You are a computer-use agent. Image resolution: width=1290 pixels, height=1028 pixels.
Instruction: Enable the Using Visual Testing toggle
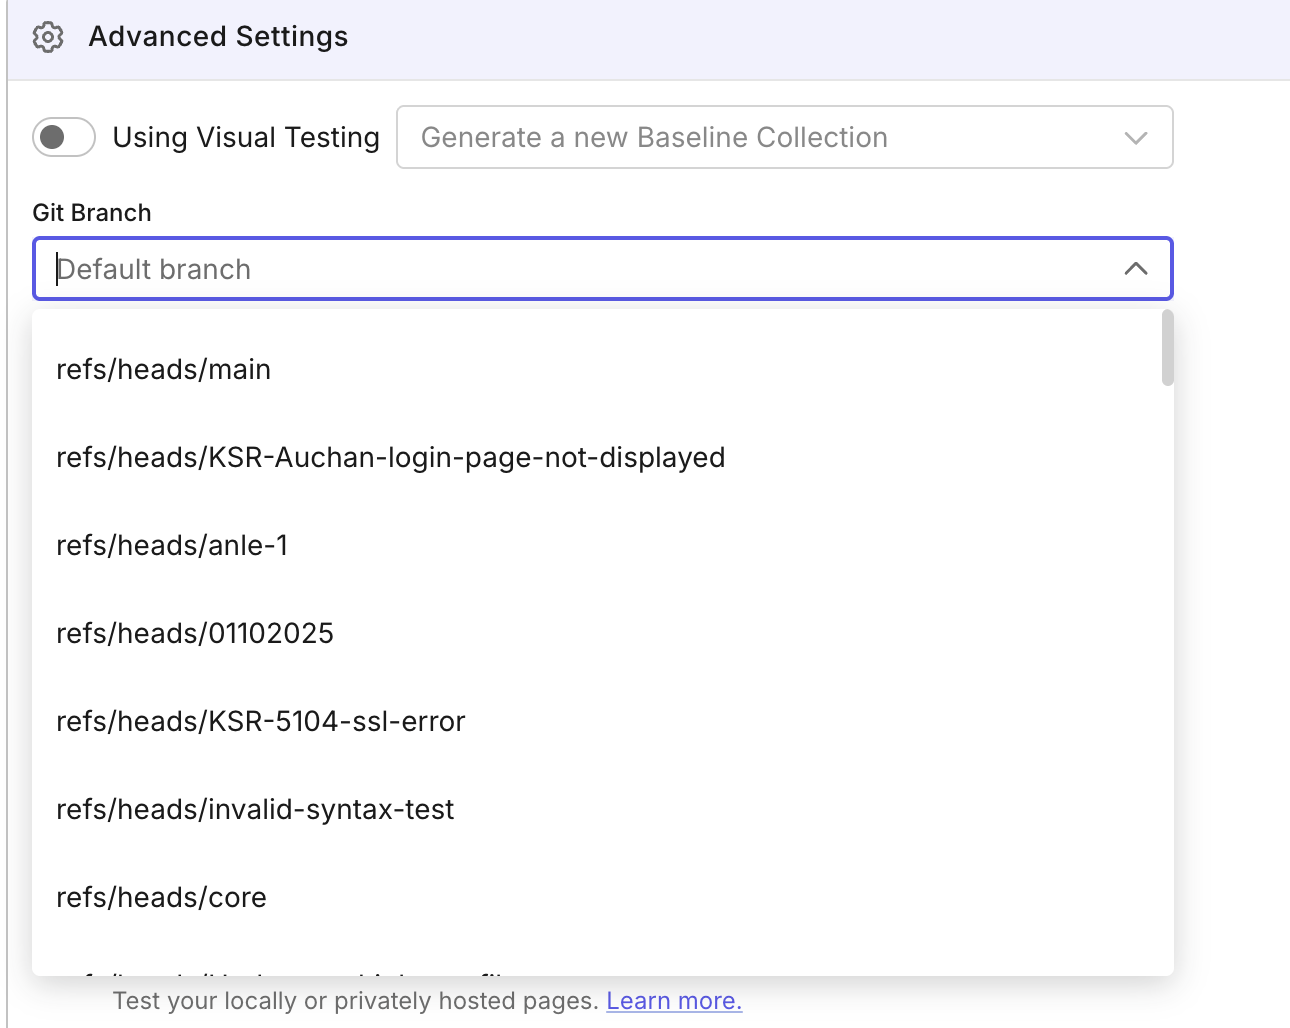(64, 137)
